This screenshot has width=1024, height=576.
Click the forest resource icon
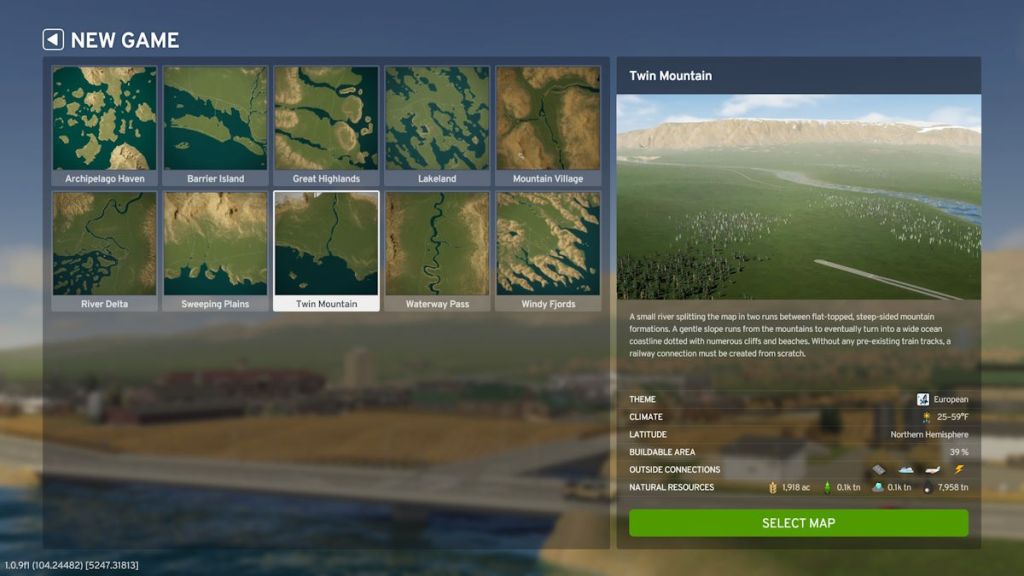(x=827, y=486)
